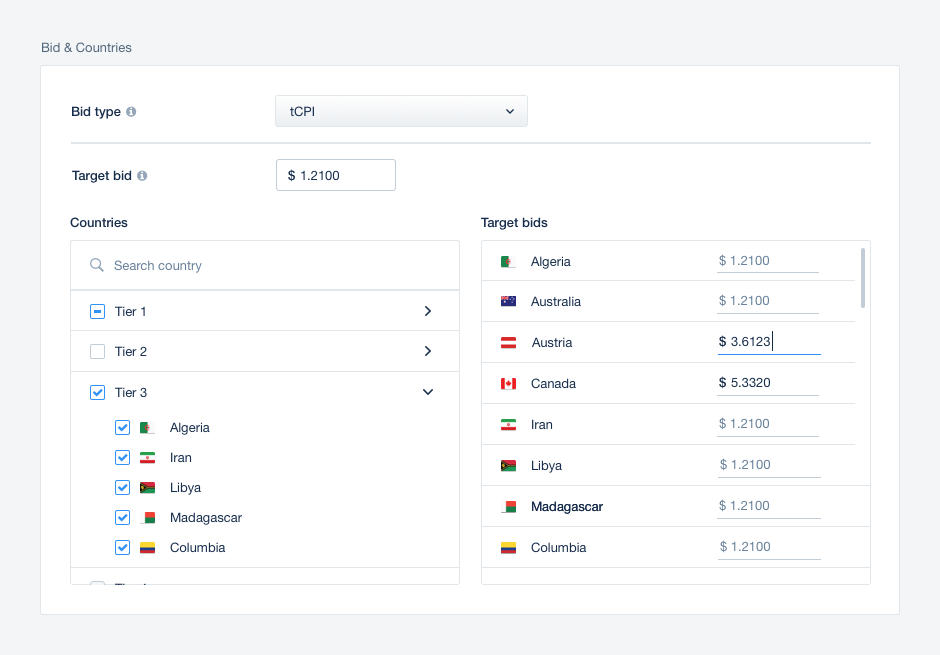
Task: Collapse Tier 3 with its chevron
Action: 427,392
